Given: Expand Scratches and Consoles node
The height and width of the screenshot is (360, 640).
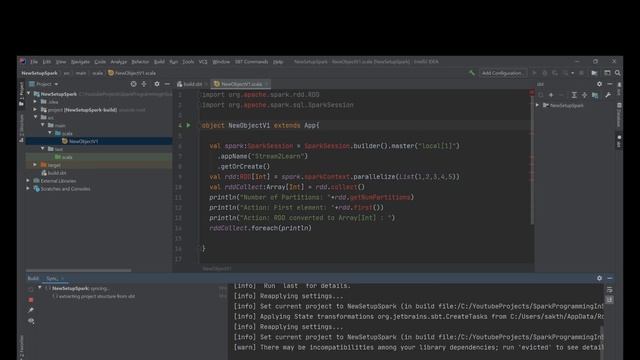Looking at the screenshot, I should (x=29, y=189).
